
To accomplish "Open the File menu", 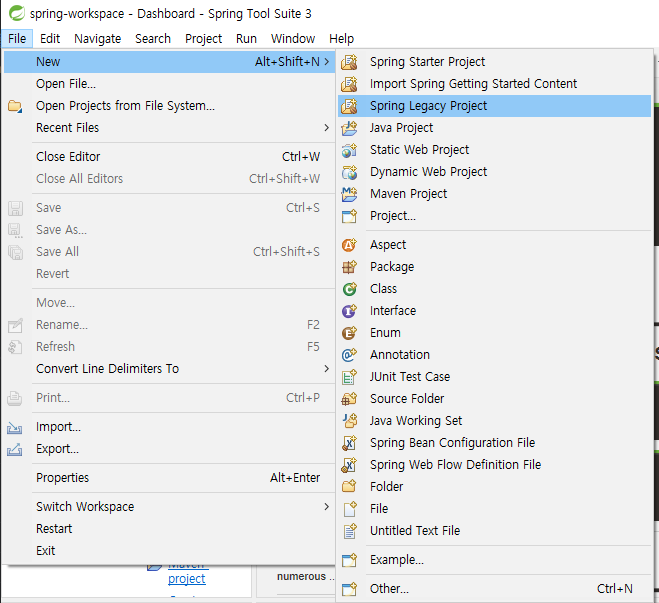I will coord(17,39).
